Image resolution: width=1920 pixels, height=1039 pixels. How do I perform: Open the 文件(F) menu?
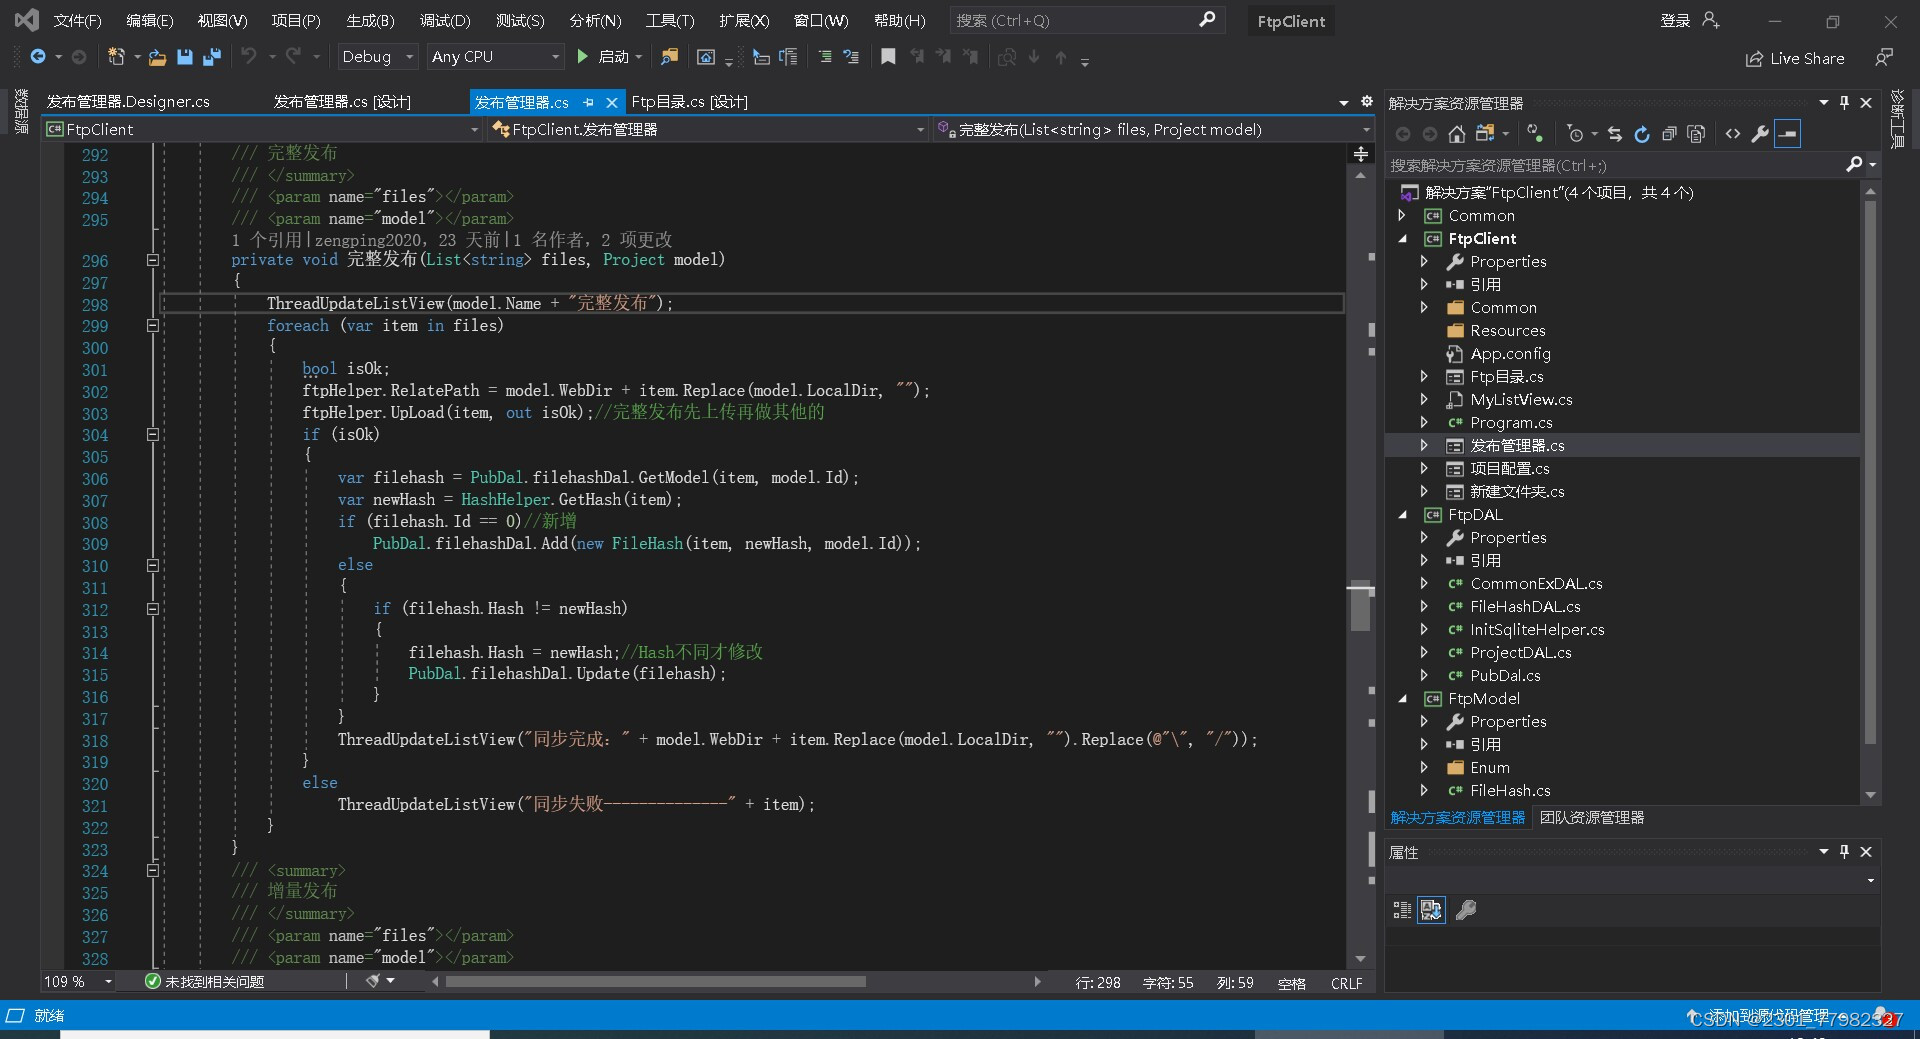pyautogui.click(x=77, y=20)
